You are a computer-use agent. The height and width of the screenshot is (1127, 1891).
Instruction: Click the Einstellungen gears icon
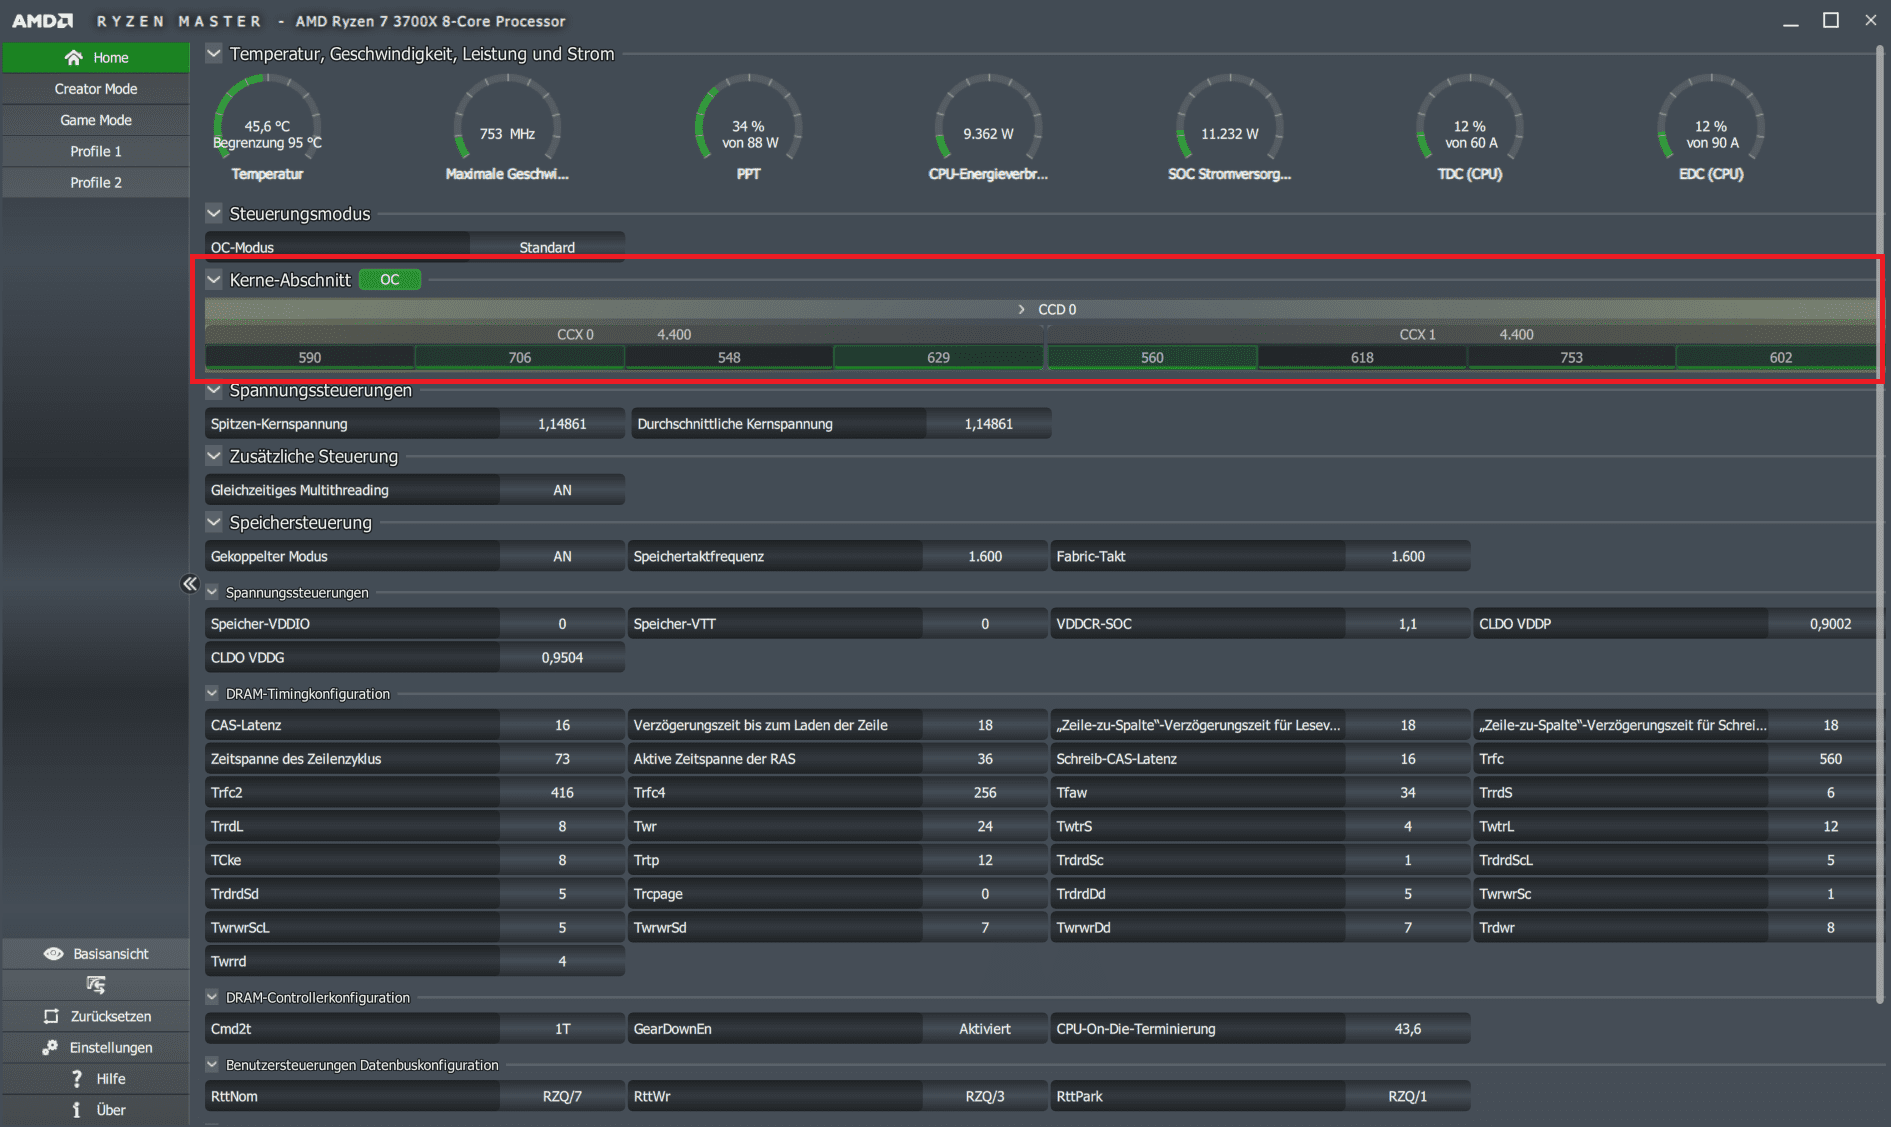click(x=50, y=1047)
